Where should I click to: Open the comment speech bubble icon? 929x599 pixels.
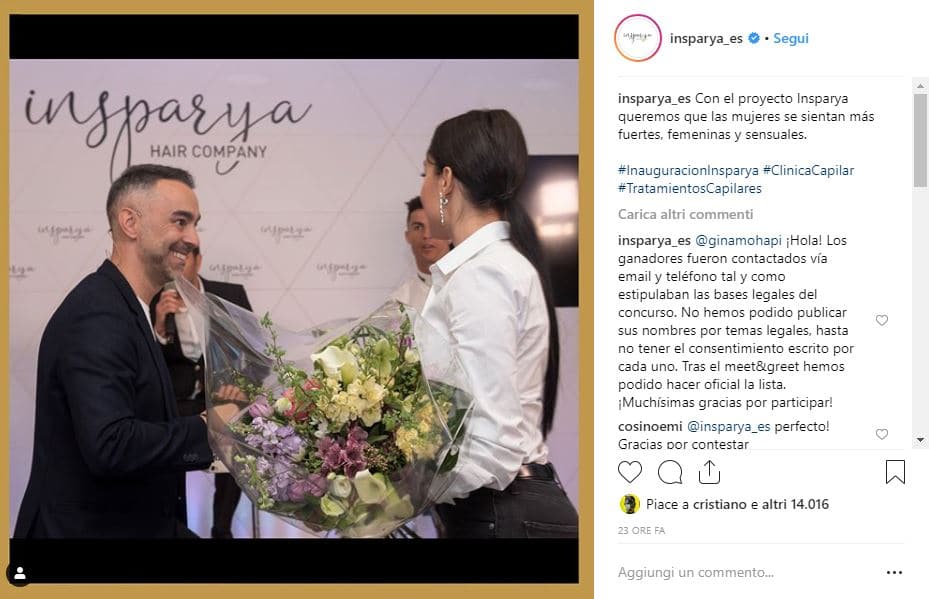[670, 472]
